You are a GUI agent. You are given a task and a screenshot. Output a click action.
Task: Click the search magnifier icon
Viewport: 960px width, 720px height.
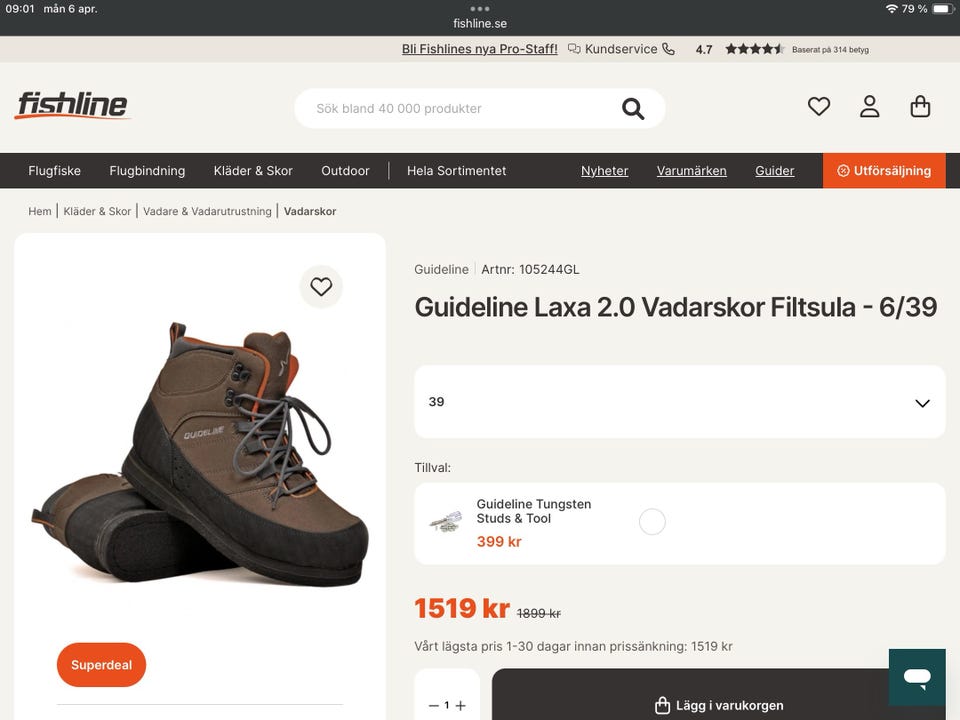click(x=633, y=109)
